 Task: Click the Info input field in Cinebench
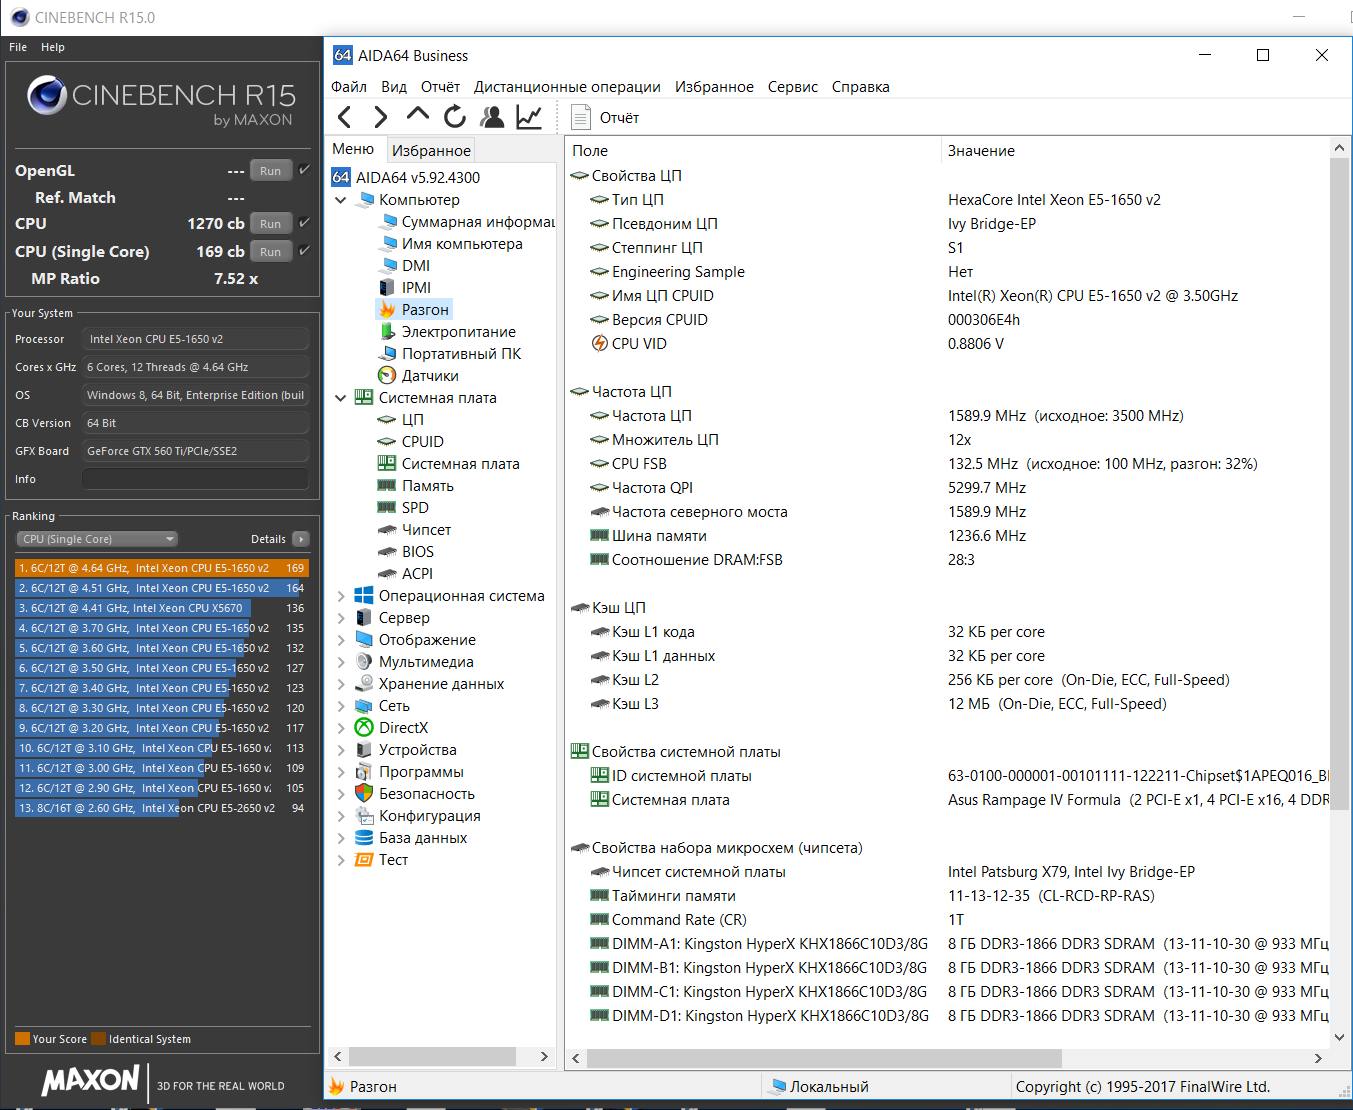click(195, 479)
